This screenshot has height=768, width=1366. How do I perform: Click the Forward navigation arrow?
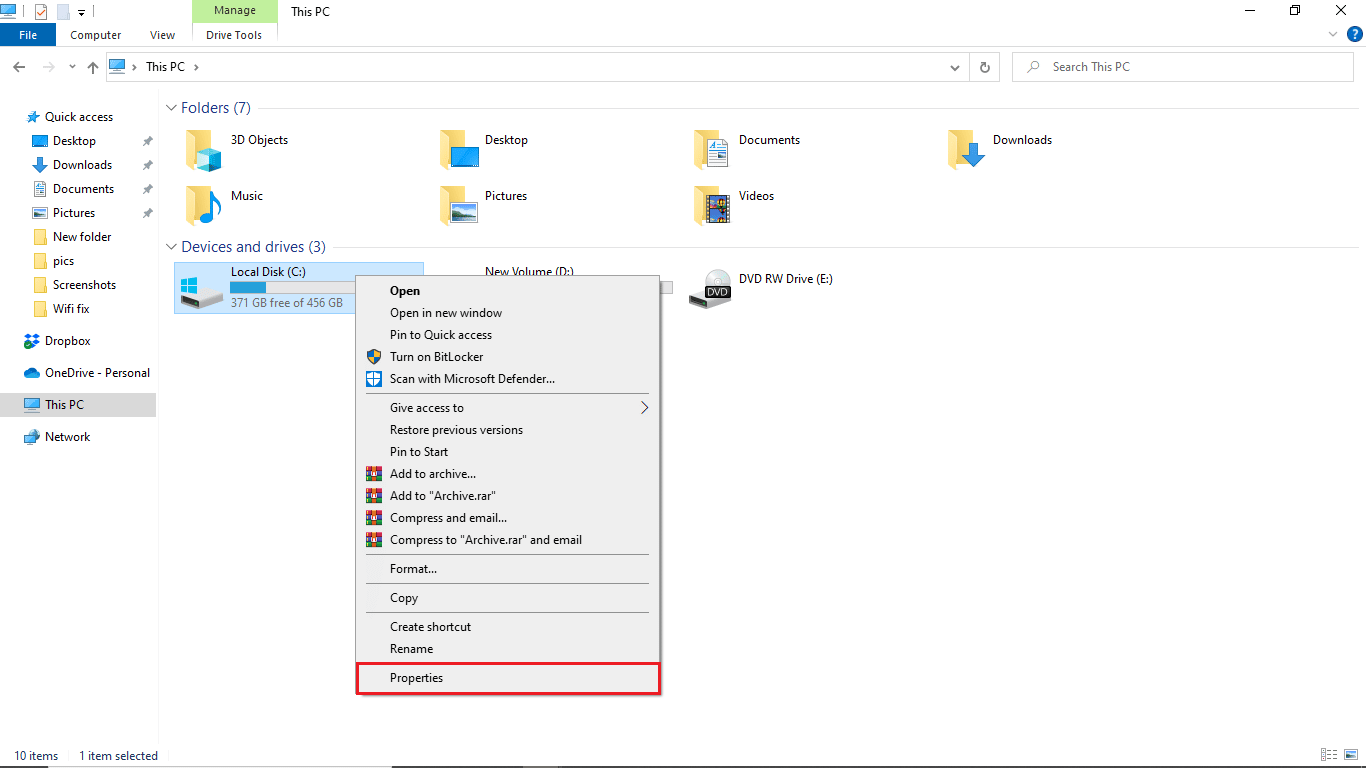(x=48, y=67)
